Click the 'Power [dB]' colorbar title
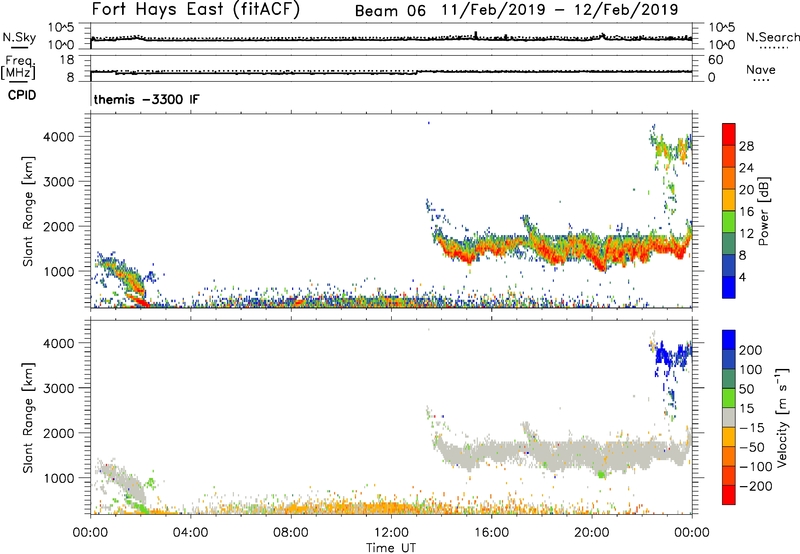The image size is (800, 554). [x=763, y=211]
